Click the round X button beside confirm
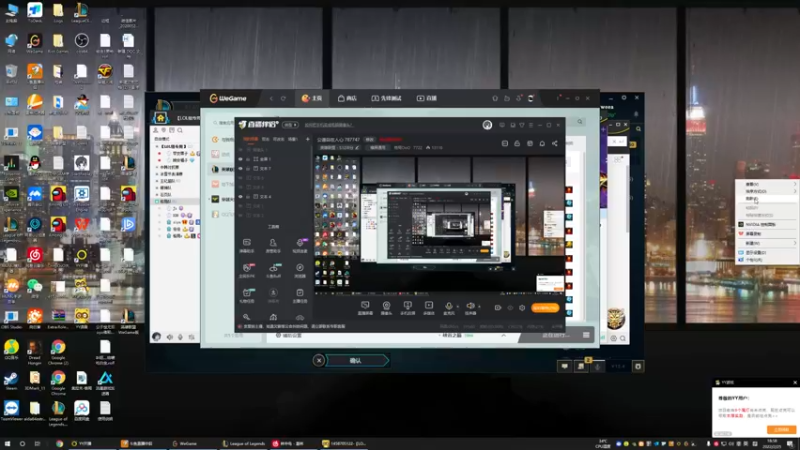This screenshot has height=450, width=800. coord(319,361)
